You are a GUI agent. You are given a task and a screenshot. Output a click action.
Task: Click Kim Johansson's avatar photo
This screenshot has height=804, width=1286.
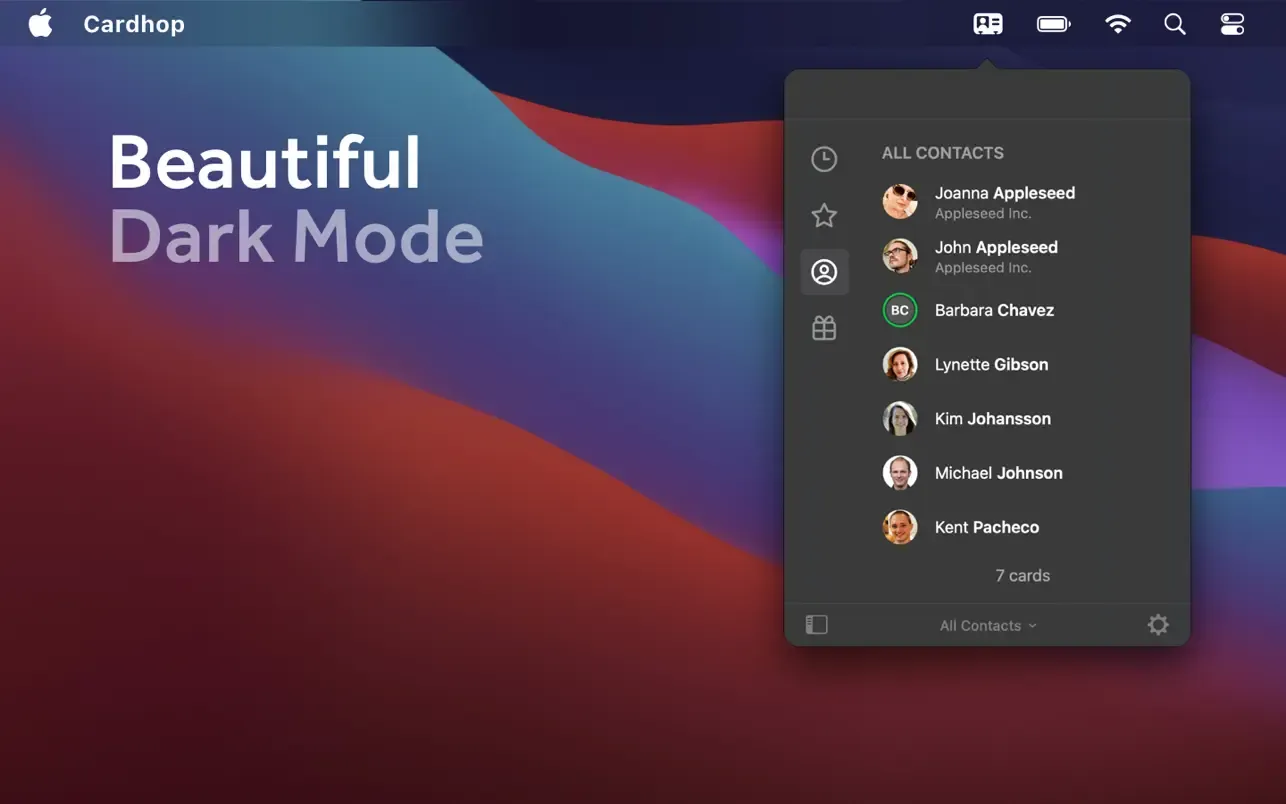[x=900, y=418]
